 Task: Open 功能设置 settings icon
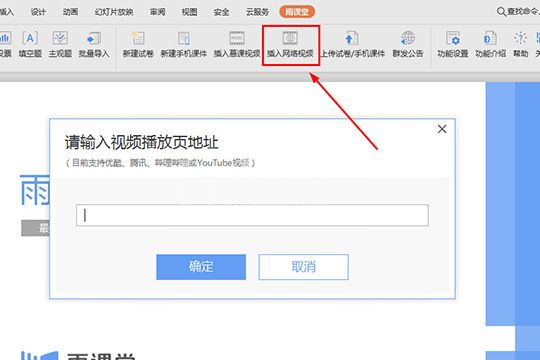pyautogui.click(x=453, y=39)
